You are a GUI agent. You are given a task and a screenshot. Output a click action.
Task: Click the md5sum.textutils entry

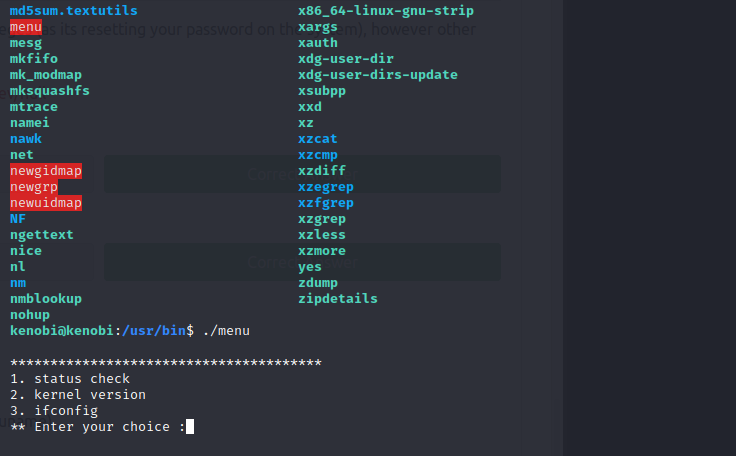[x=74, y=11]
